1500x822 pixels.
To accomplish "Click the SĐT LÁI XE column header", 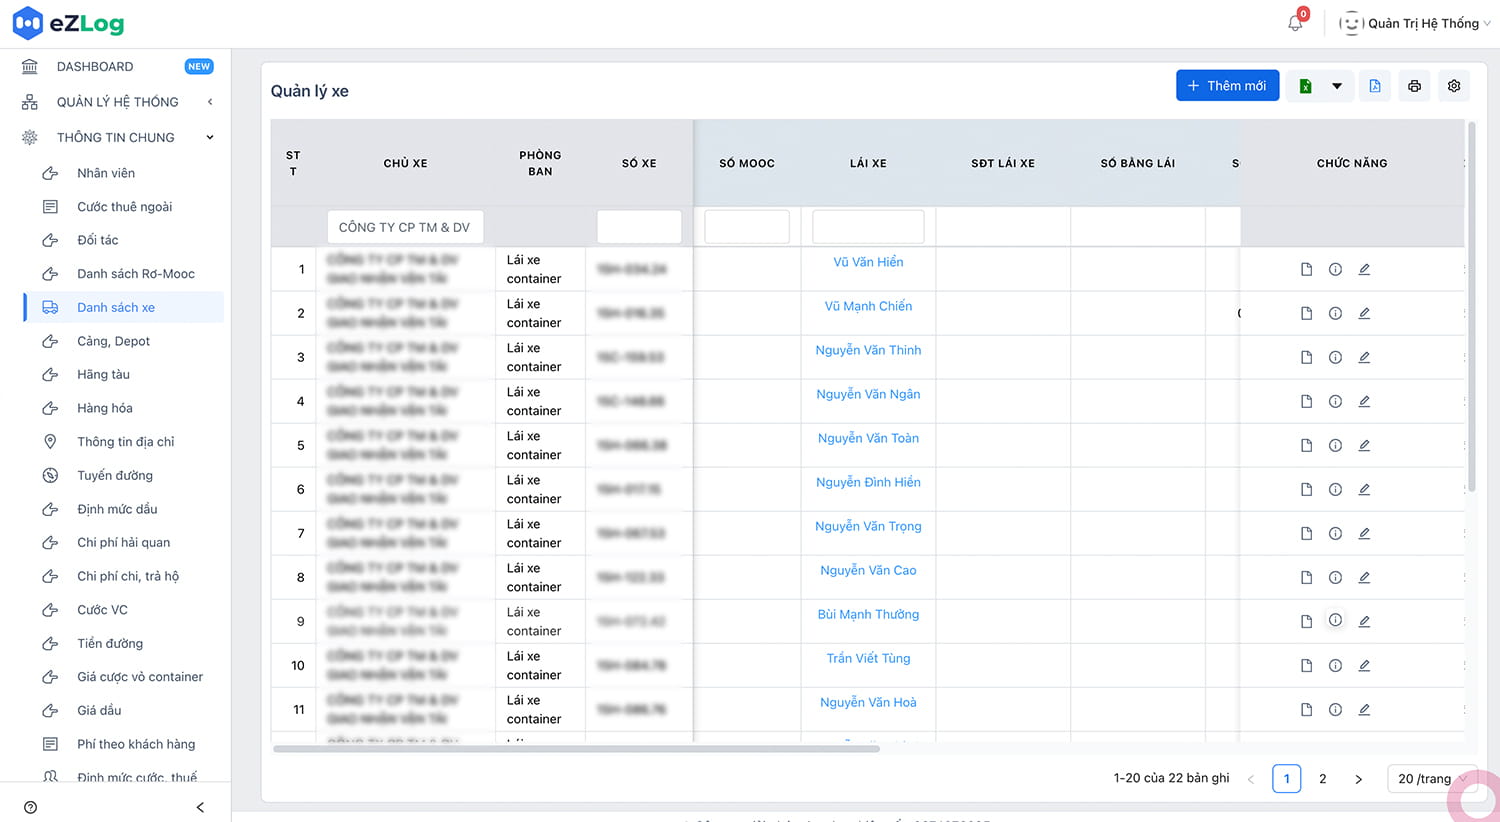I will pyautogui.click(x=1003, y=163).
